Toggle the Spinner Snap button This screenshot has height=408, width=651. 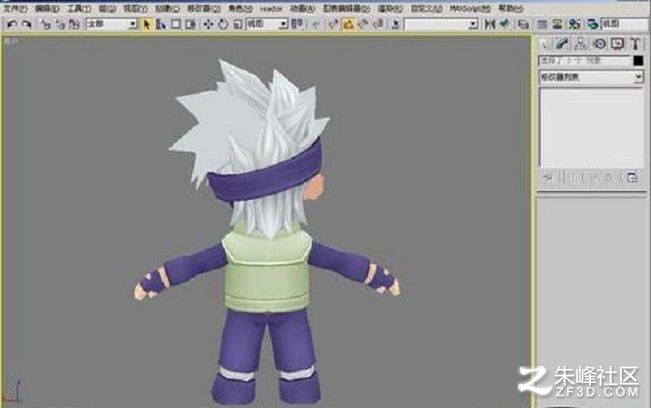coord(378,24)
